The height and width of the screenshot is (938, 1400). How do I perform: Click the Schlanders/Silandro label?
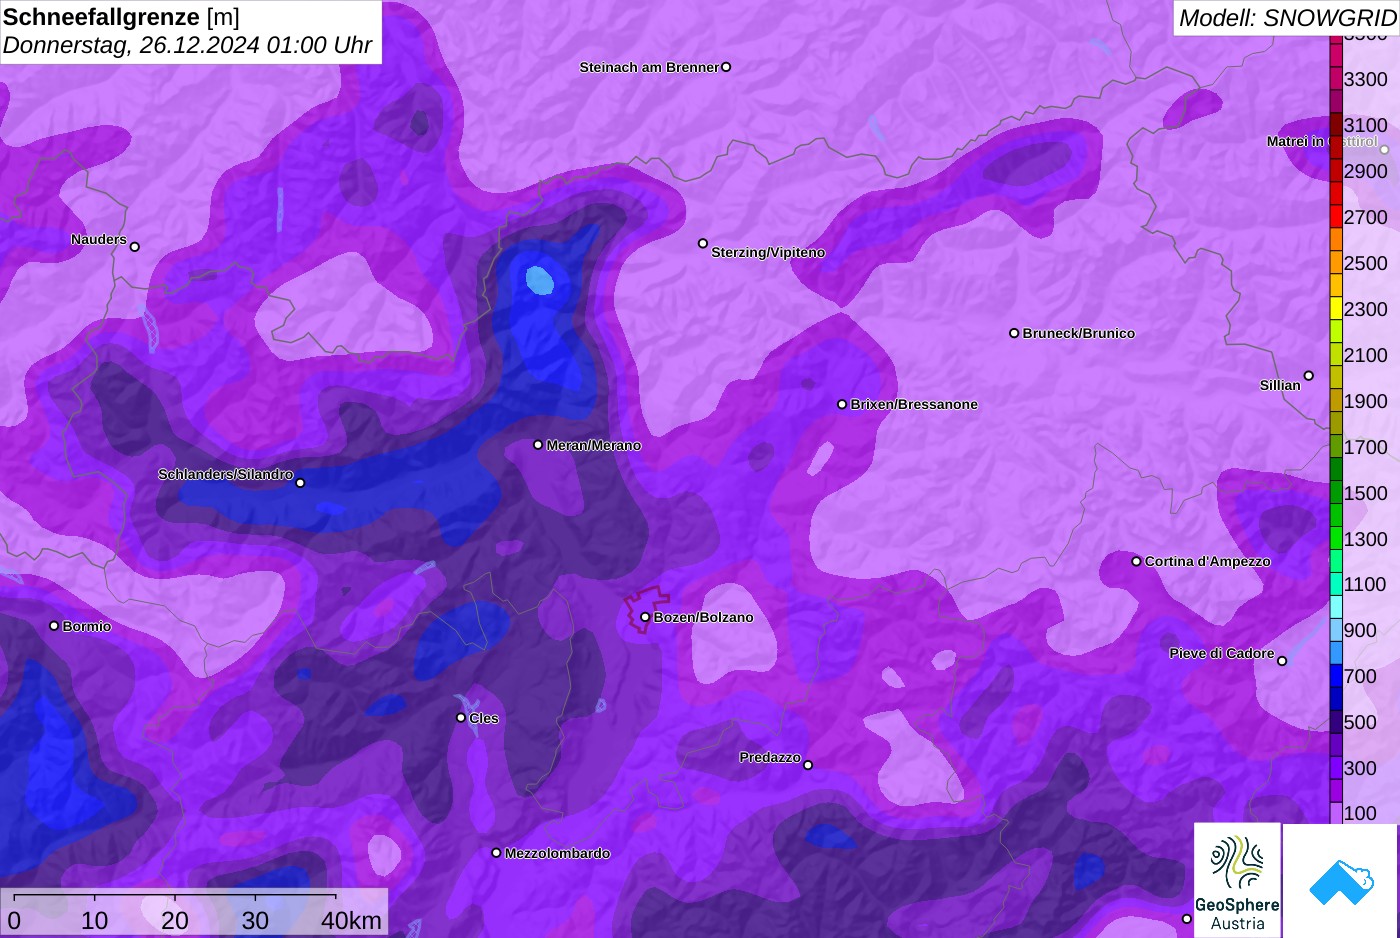(x=226, y=474)
